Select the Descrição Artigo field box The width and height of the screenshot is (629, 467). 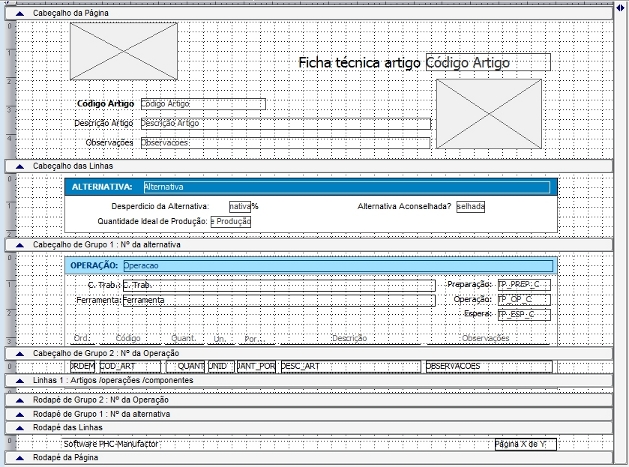click(x=286, y=124)
